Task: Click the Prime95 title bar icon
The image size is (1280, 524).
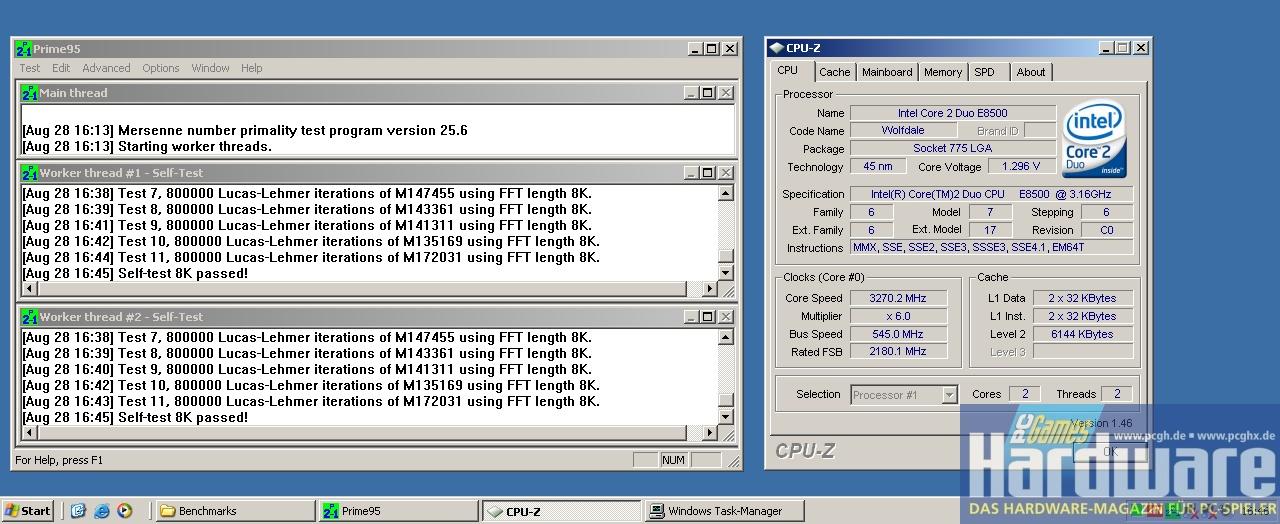Action: click(x=24, y=48)
